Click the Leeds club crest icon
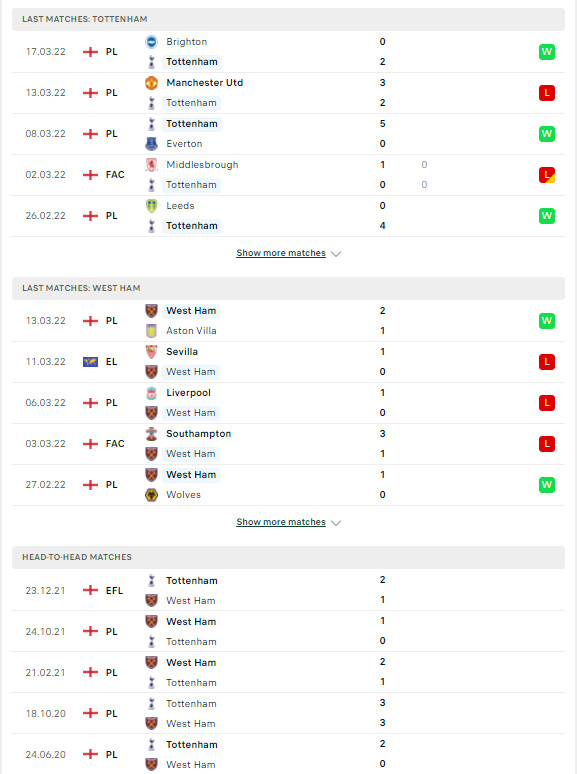Screen dimensions: 577x774 coord(152,206)
